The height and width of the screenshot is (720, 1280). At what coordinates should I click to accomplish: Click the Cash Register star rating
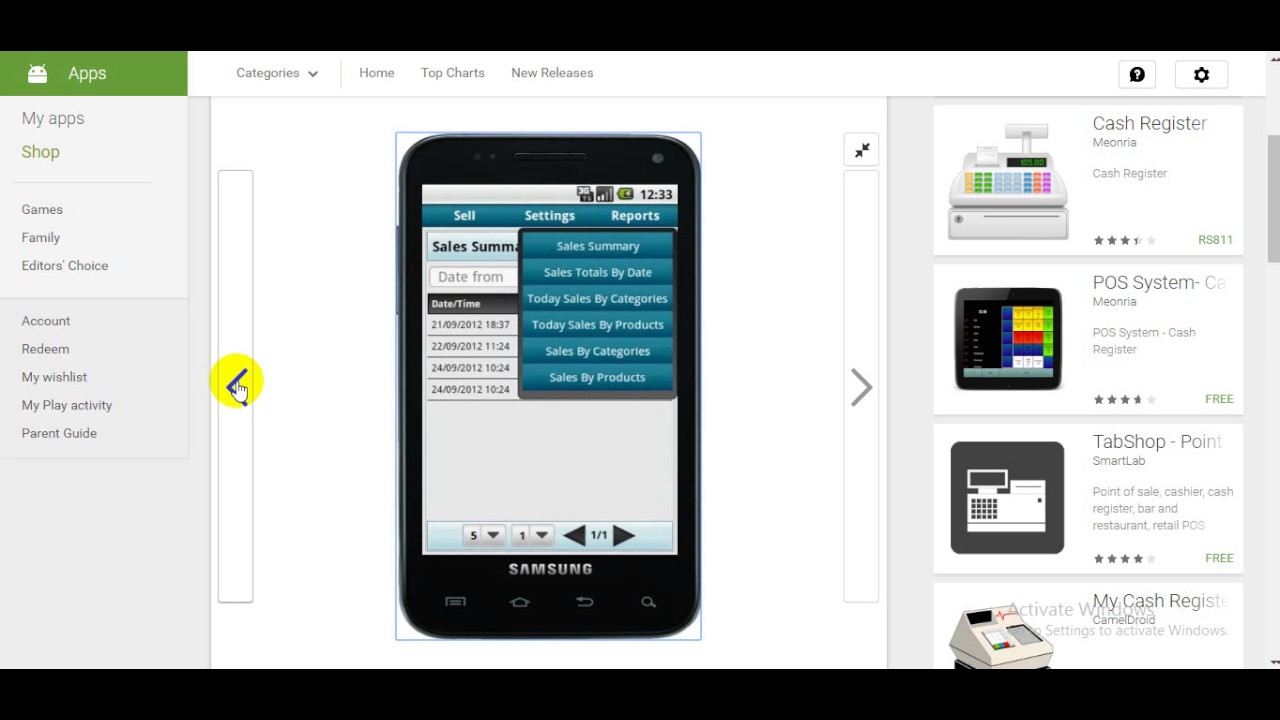point(1124,241)
